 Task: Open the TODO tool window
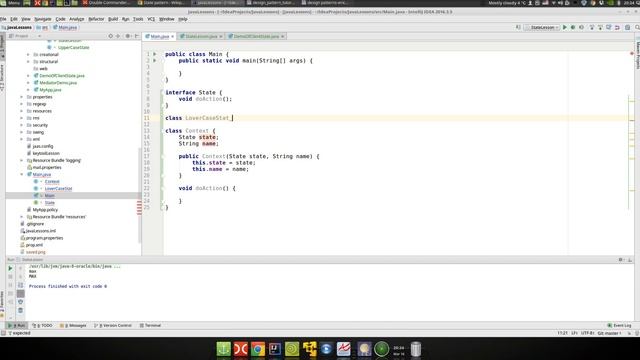[x=42, y=325]
